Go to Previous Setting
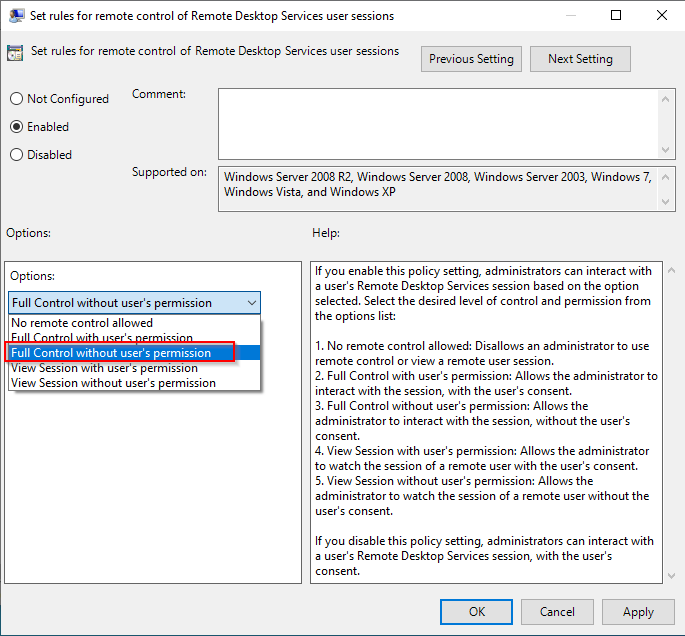This screenshot has height=636, width=685. click(x=471, y=59)
